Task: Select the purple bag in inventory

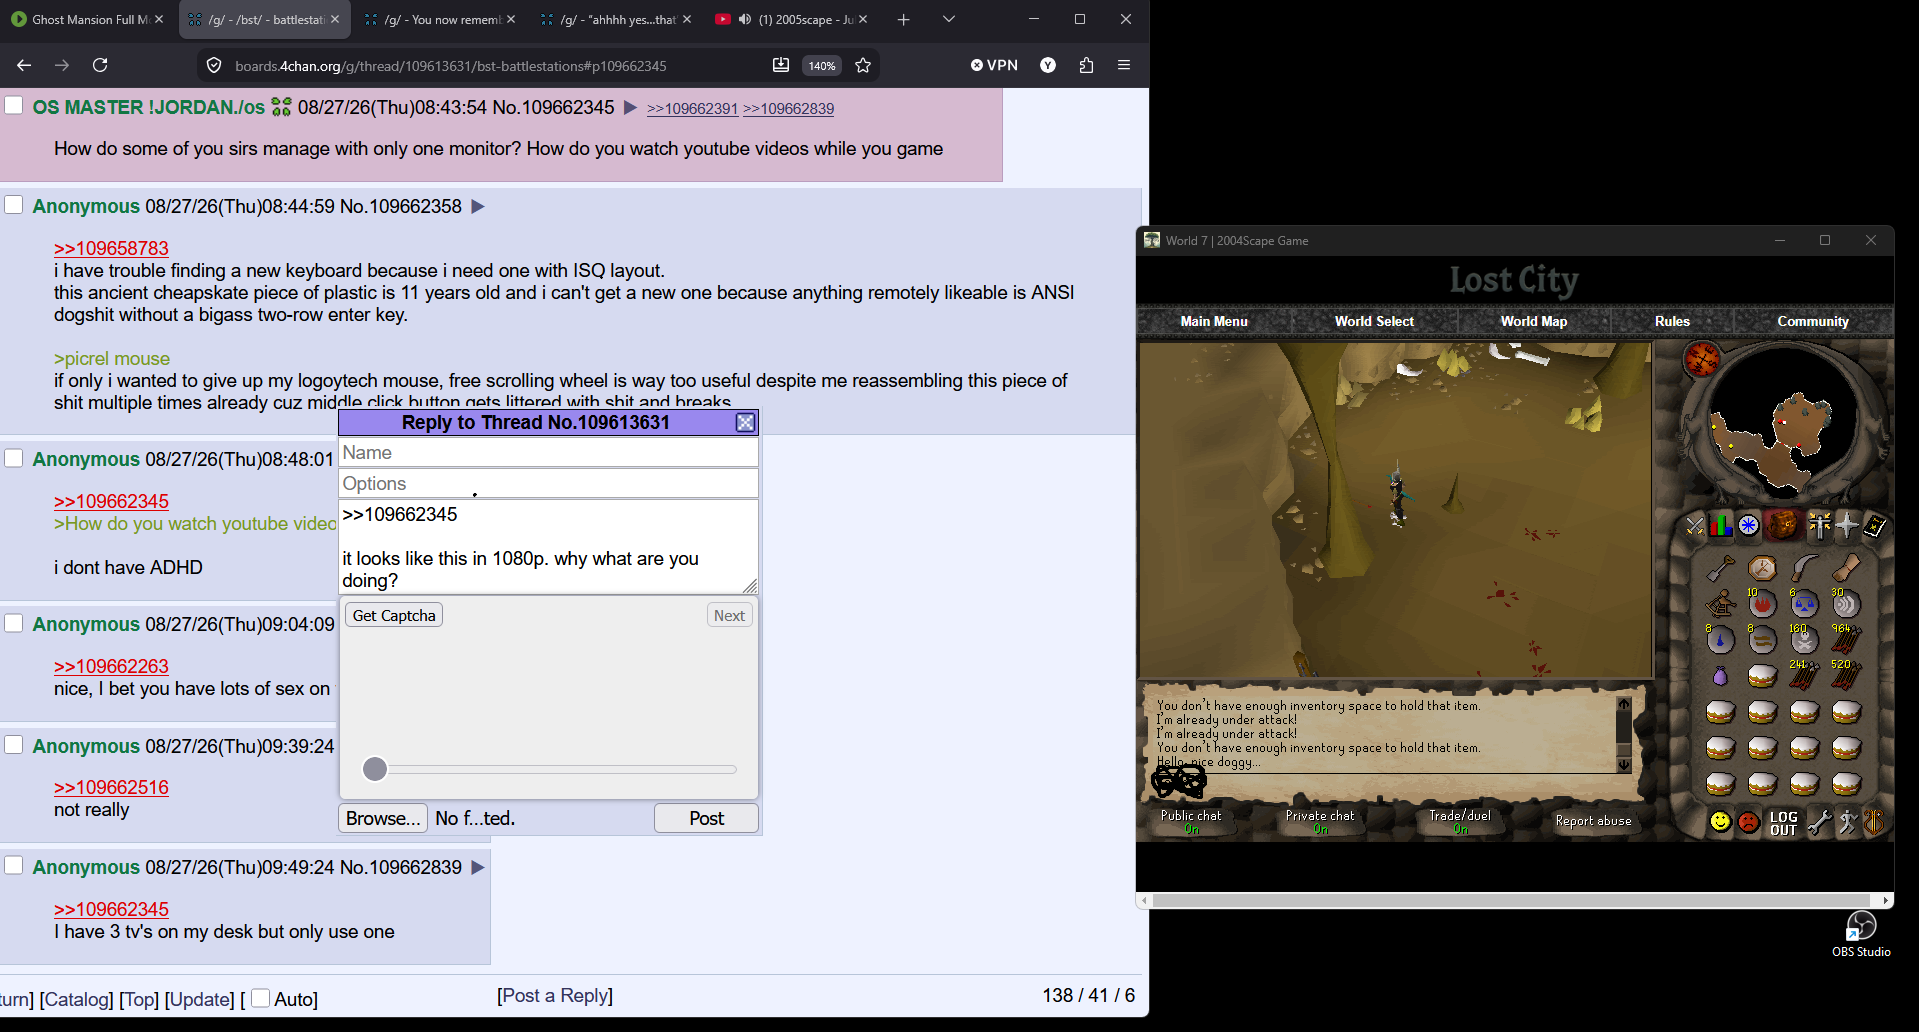Action: point(1720,676)
